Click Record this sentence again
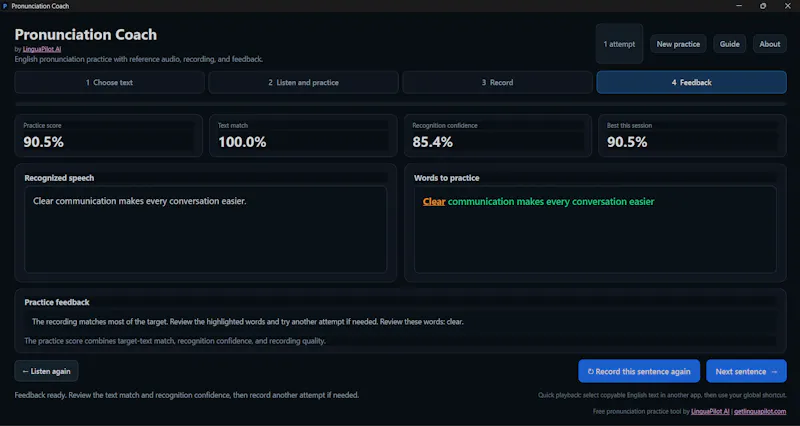The image size is (800, 426). pos(639,371)
